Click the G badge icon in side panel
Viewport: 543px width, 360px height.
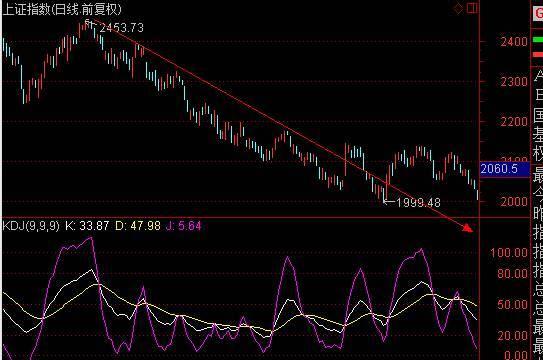[x=538, y=14]
